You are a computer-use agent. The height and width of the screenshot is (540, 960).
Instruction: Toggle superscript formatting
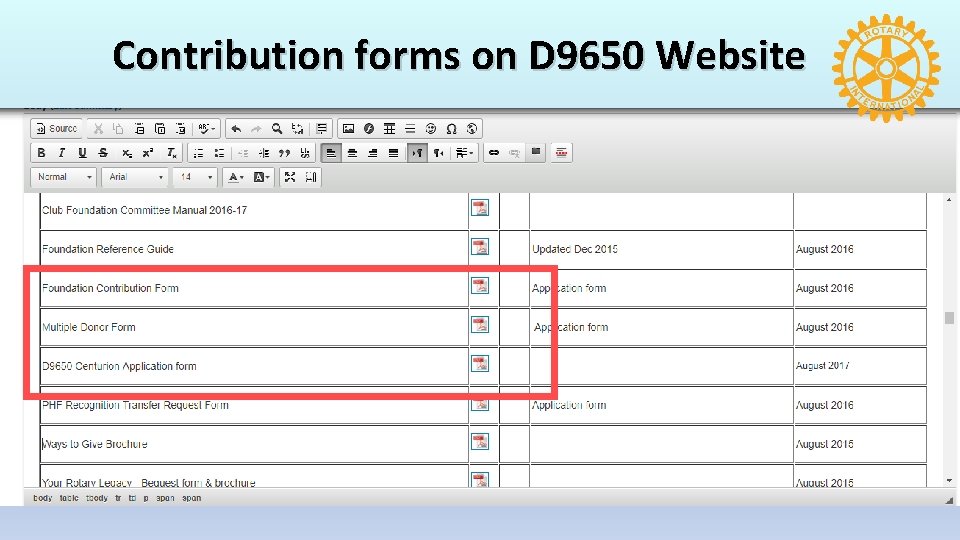pos(148,152)
